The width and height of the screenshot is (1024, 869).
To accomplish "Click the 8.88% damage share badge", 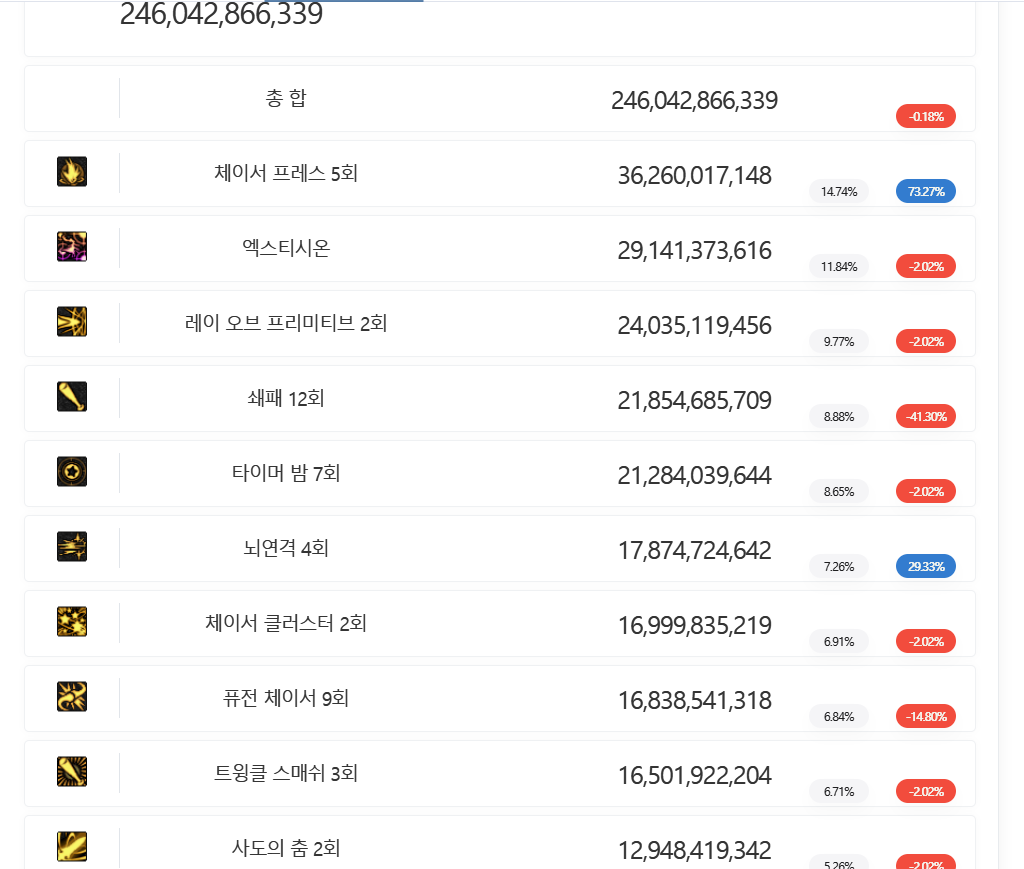I will (839, 416).
